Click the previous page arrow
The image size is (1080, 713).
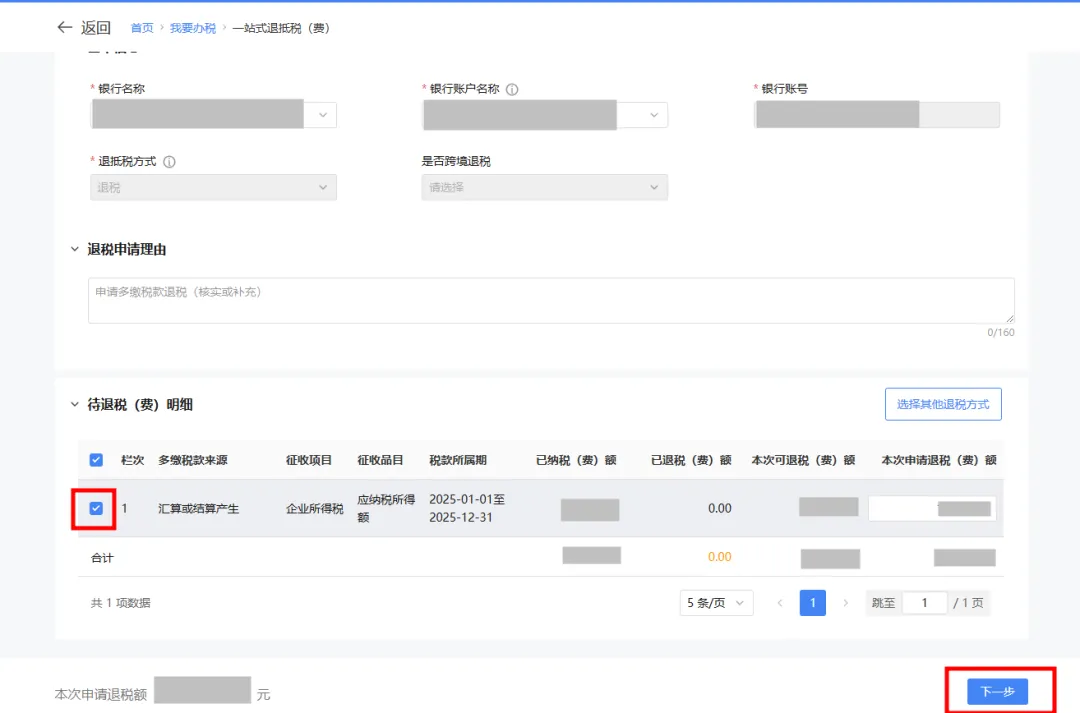[x=780, y=603]
